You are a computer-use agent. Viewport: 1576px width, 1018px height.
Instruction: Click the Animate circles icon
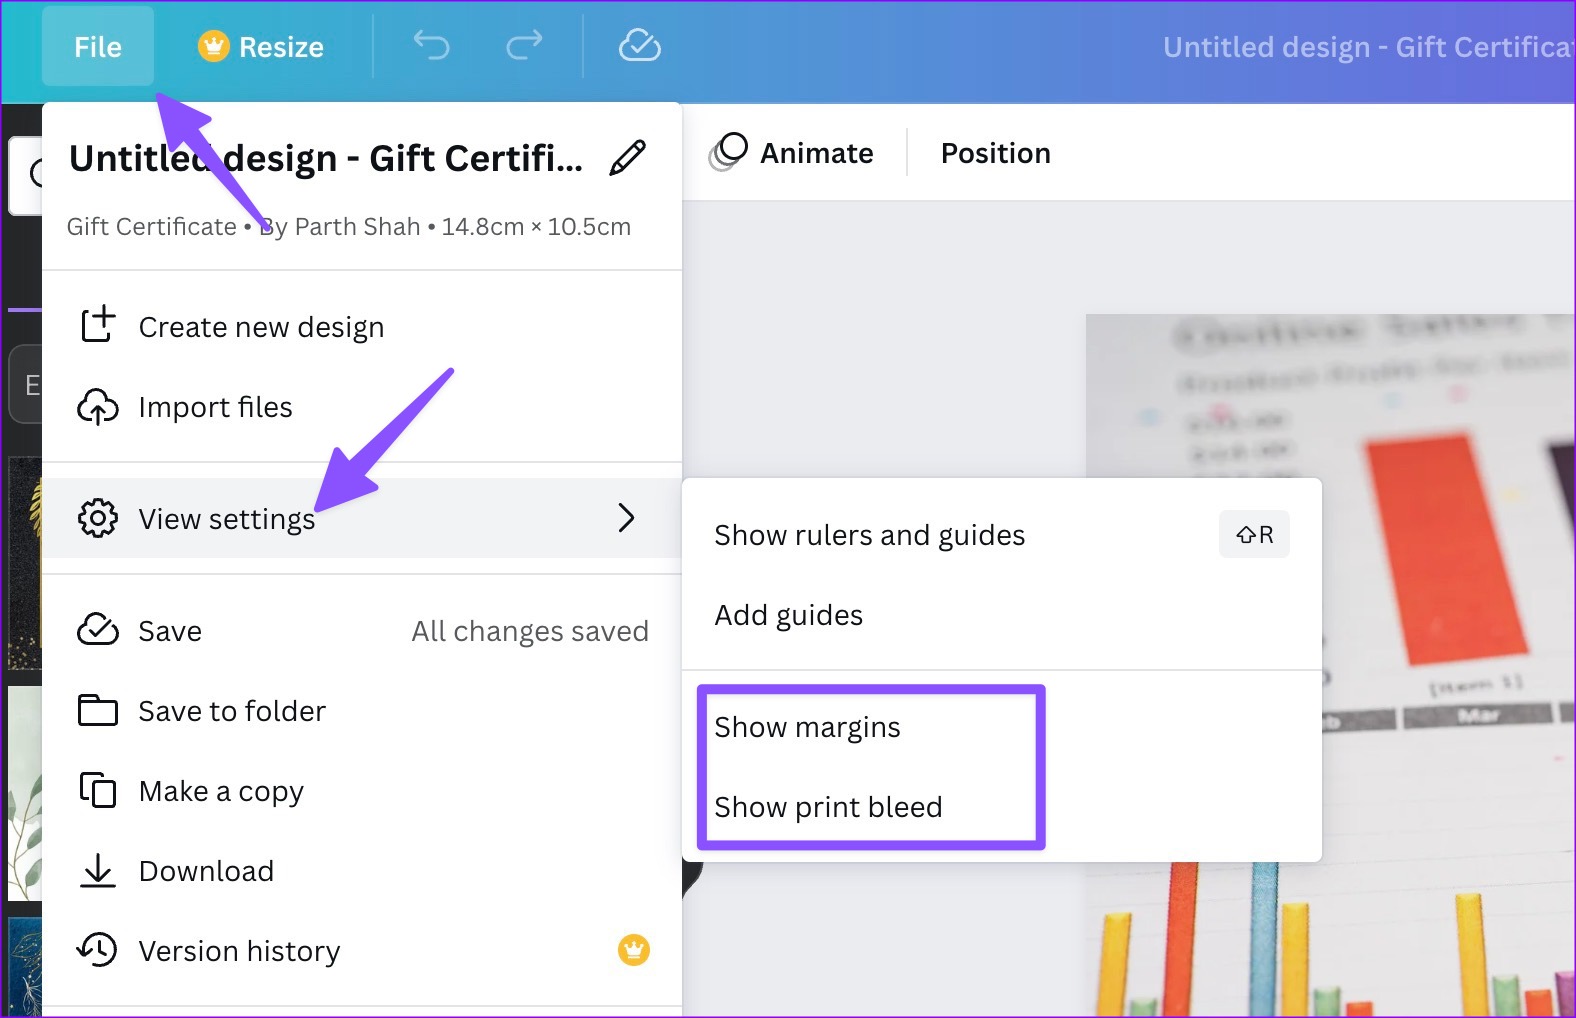pyautogui.click(x=728, y=152)
